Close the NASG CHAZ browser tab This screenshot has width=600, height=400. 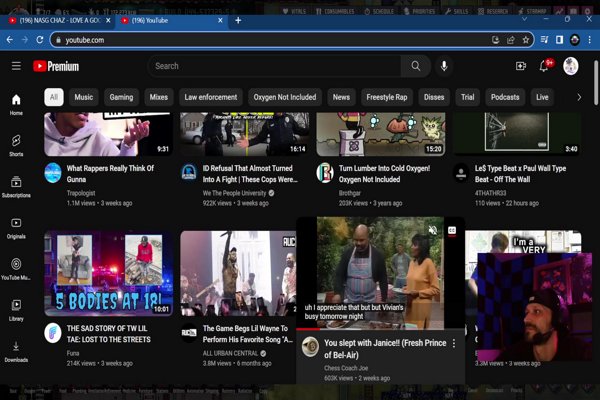coord(108,20)
